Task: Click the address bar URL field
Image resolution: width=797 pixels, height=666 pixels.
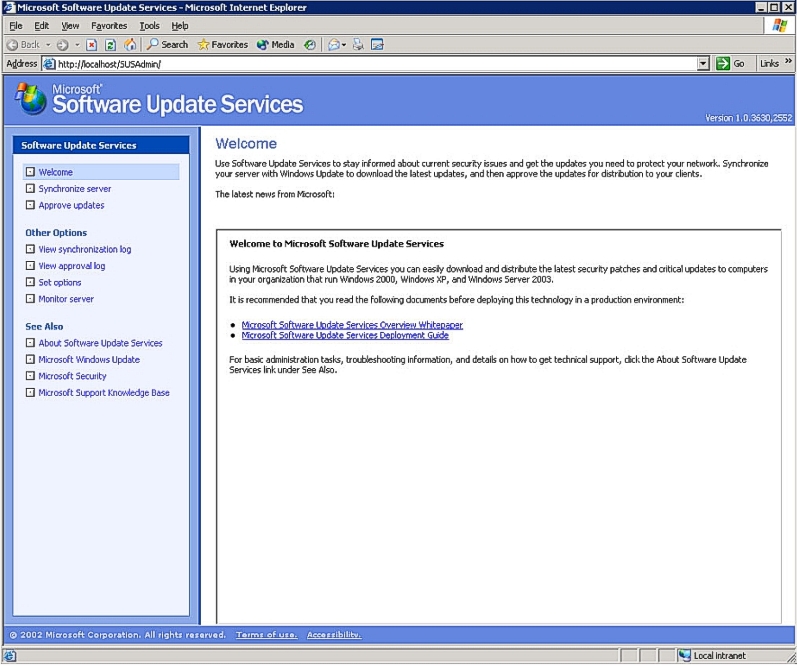Action: [x=376, y=64]
